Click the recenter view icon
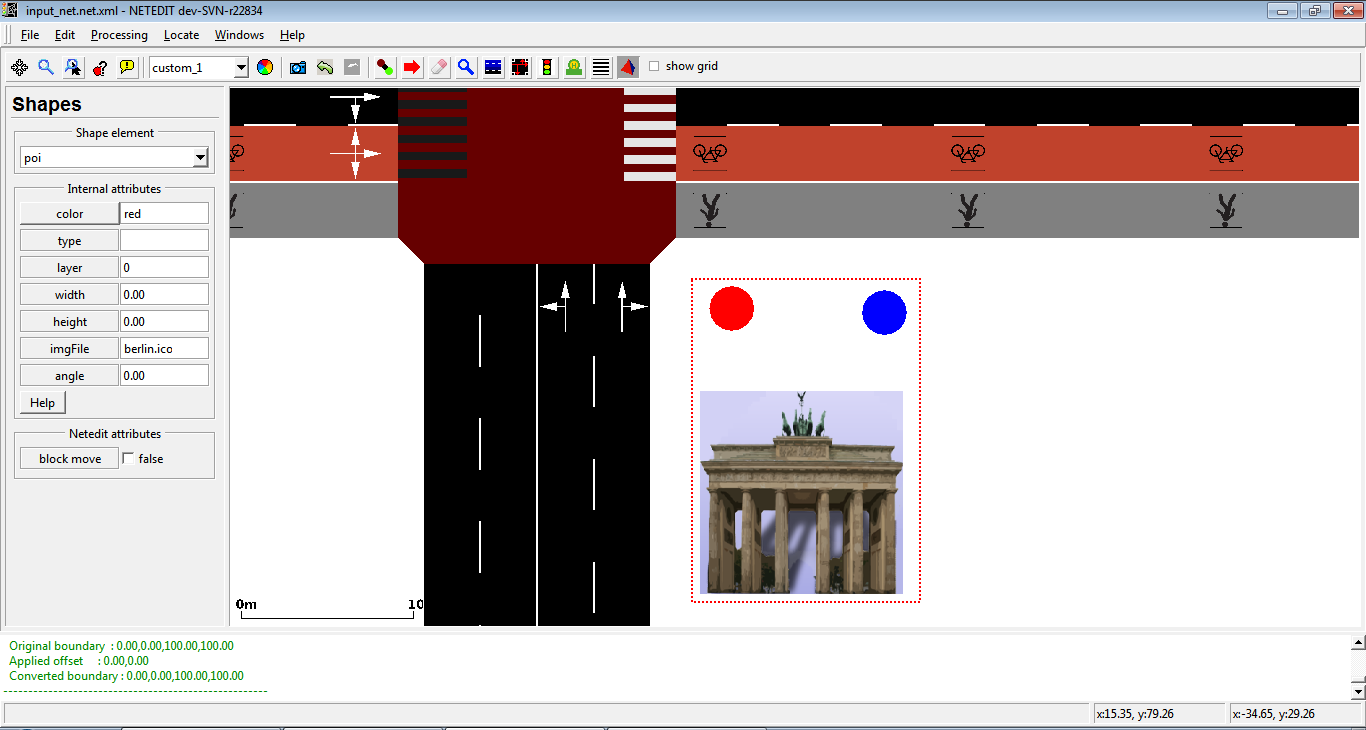The image size is (1366, 730). click(x=19, y=67)
